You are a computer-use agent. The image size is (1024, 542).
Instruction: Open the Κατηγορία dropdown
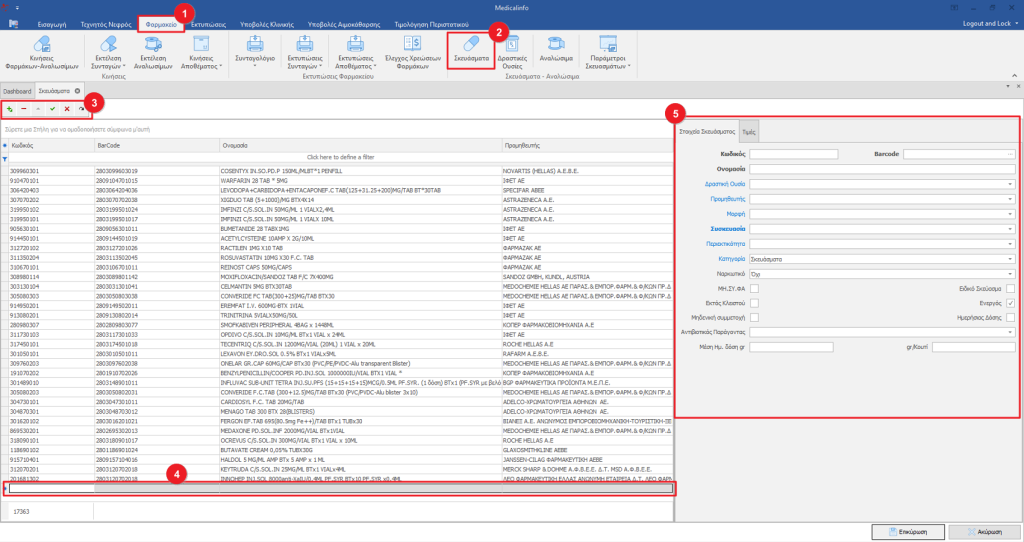click(1010, 258)
